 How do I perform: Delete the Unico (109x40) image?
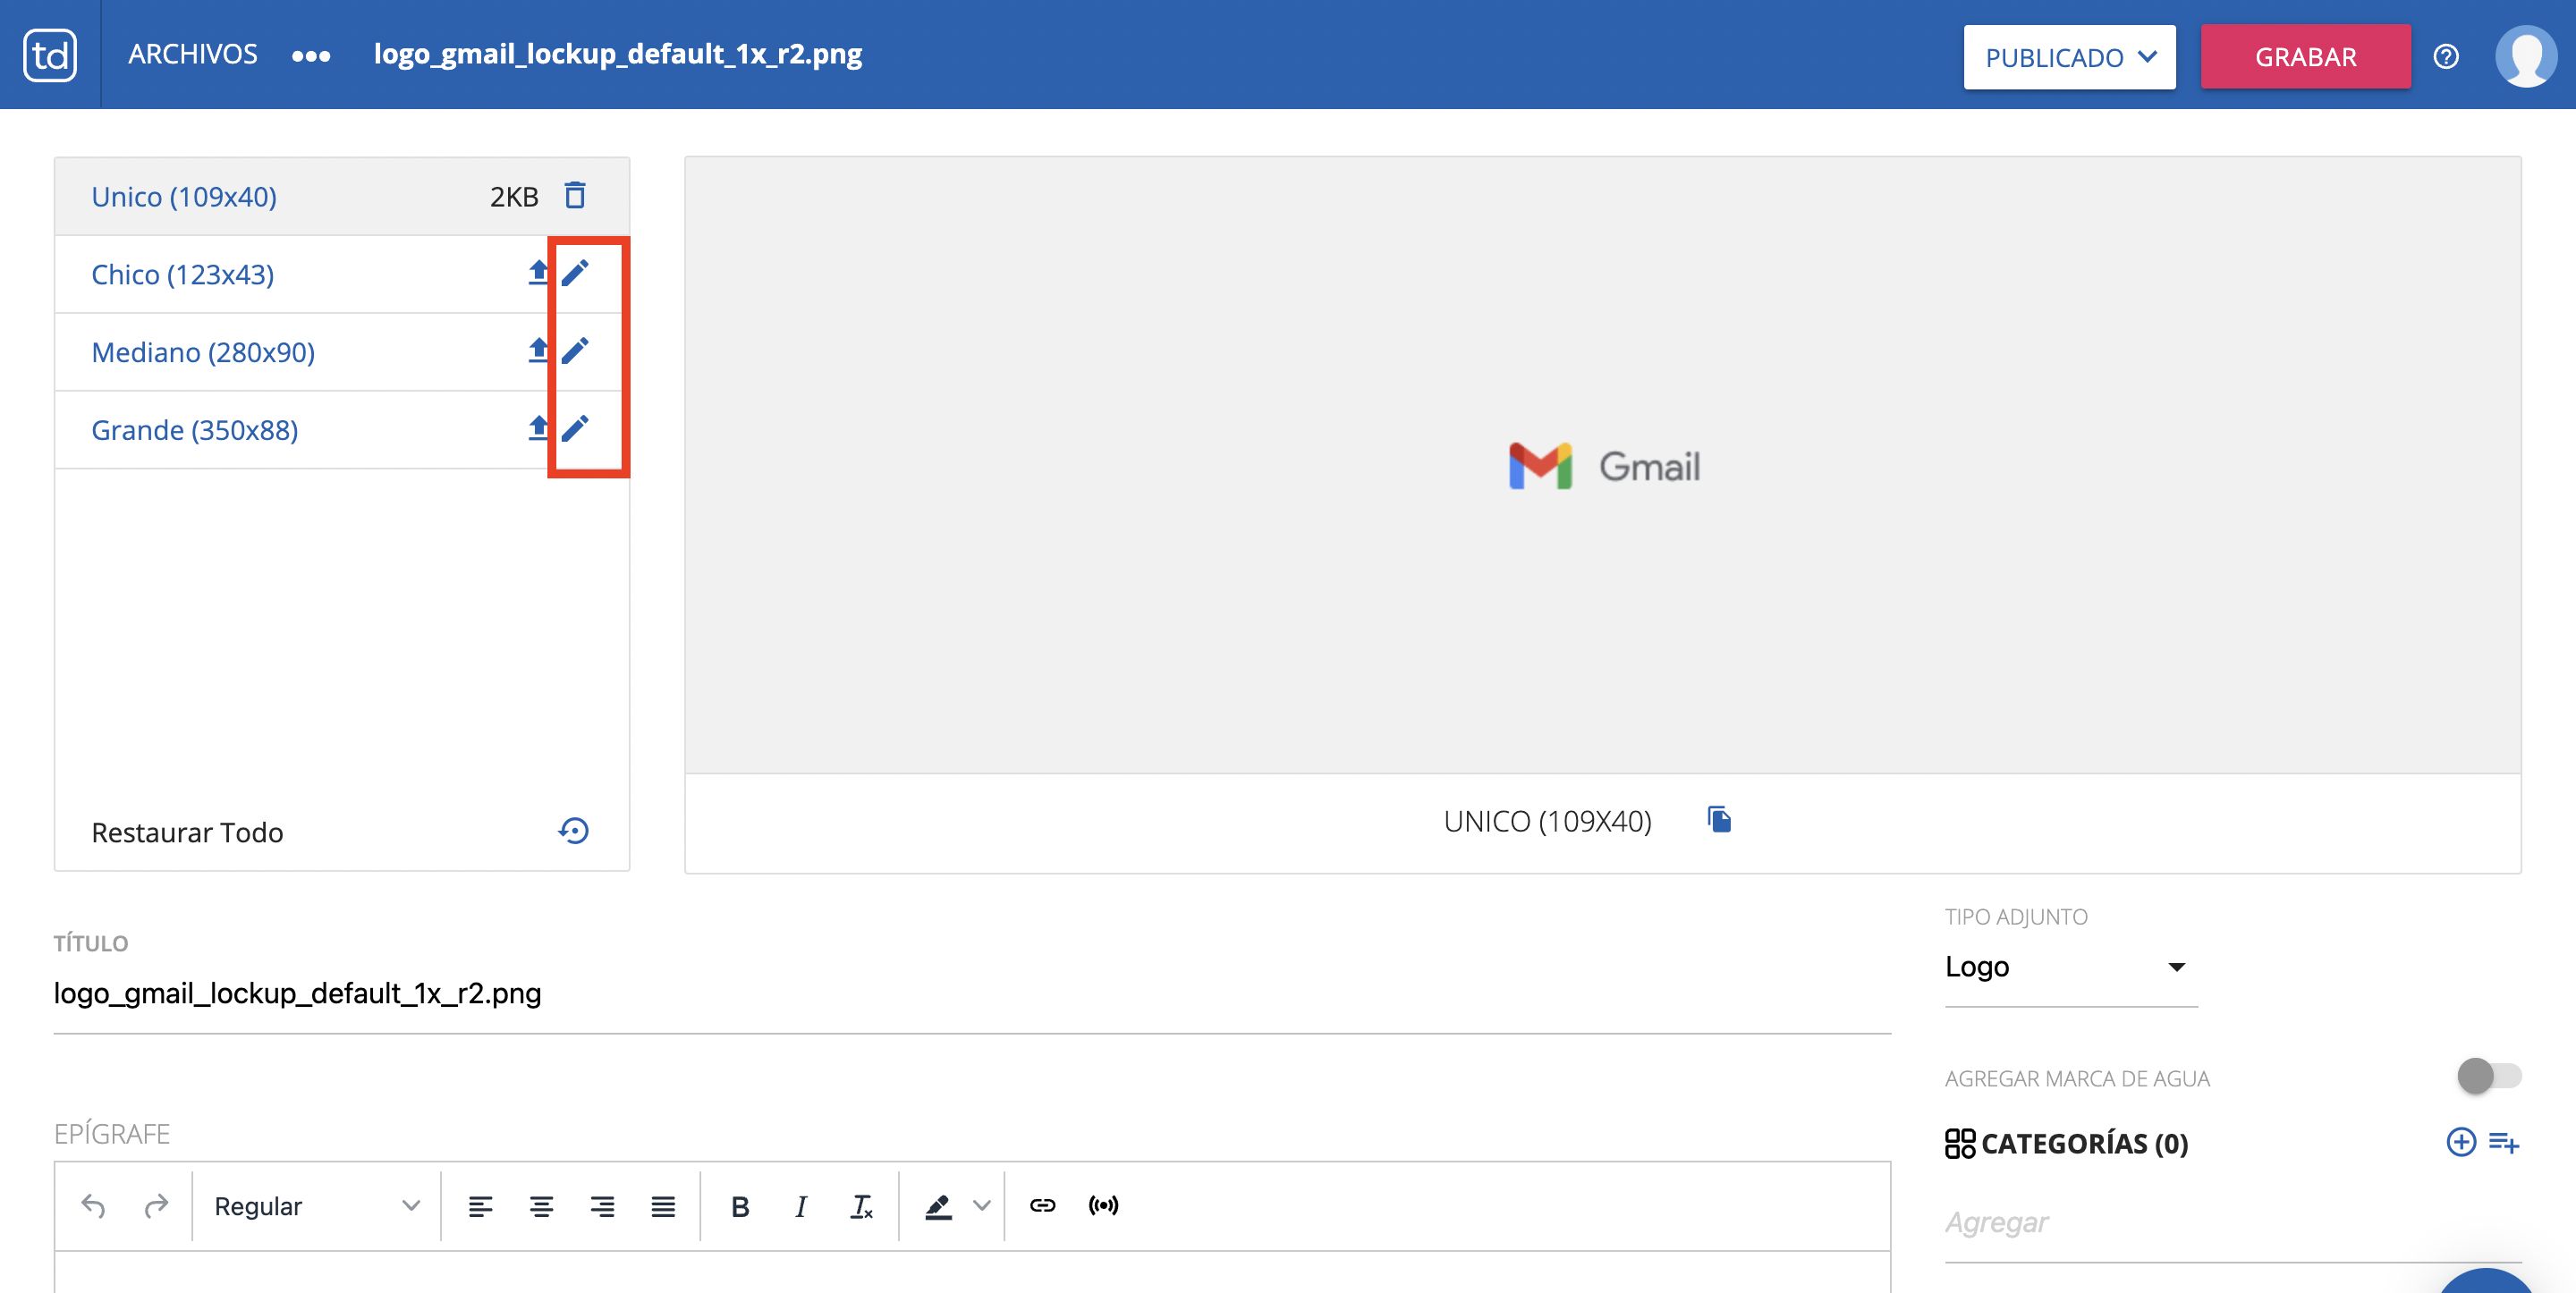click(575, 195)
